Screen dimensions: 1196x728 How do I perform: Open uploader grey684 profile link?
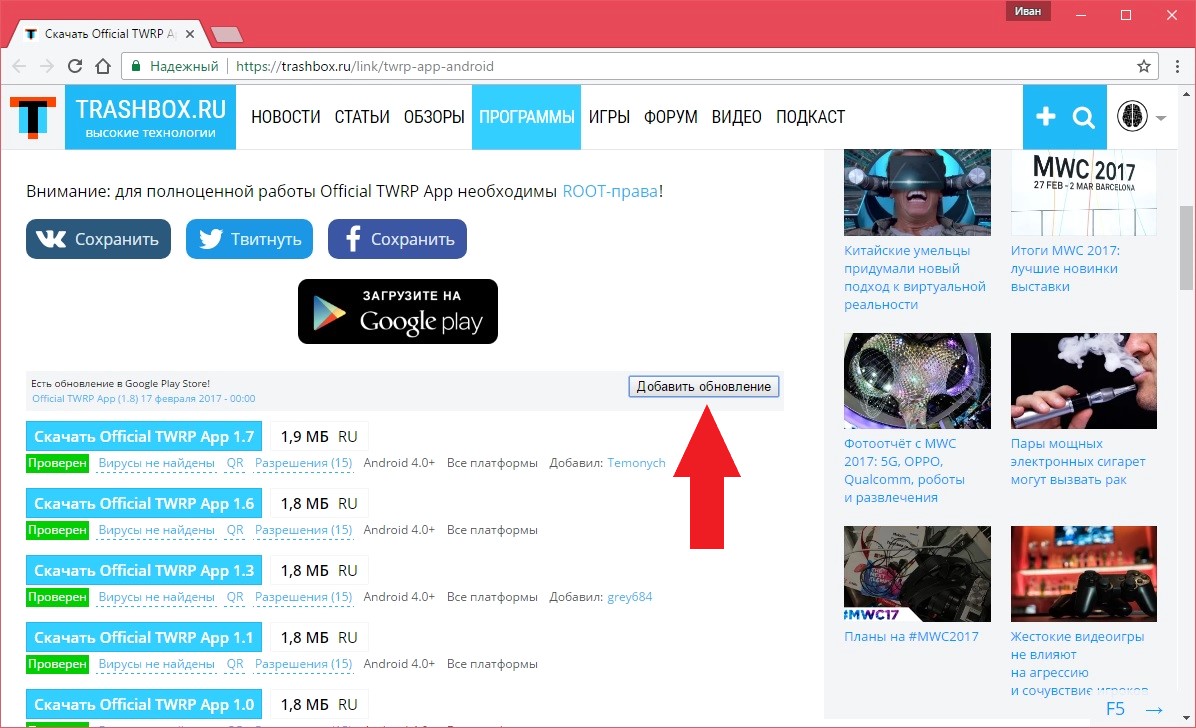click(x=629, y=598)
